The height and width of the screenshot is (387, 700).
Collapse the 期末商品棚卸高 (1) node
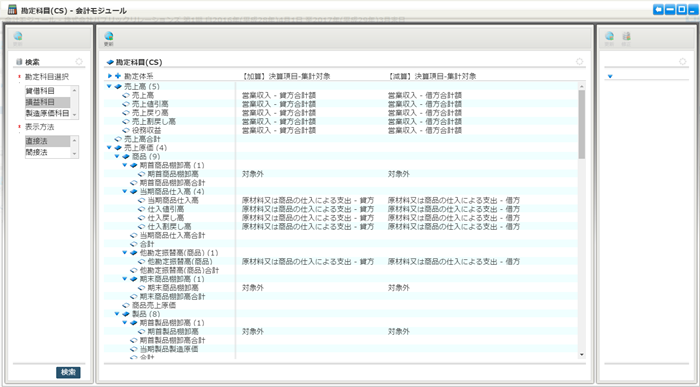pos(125,279)
